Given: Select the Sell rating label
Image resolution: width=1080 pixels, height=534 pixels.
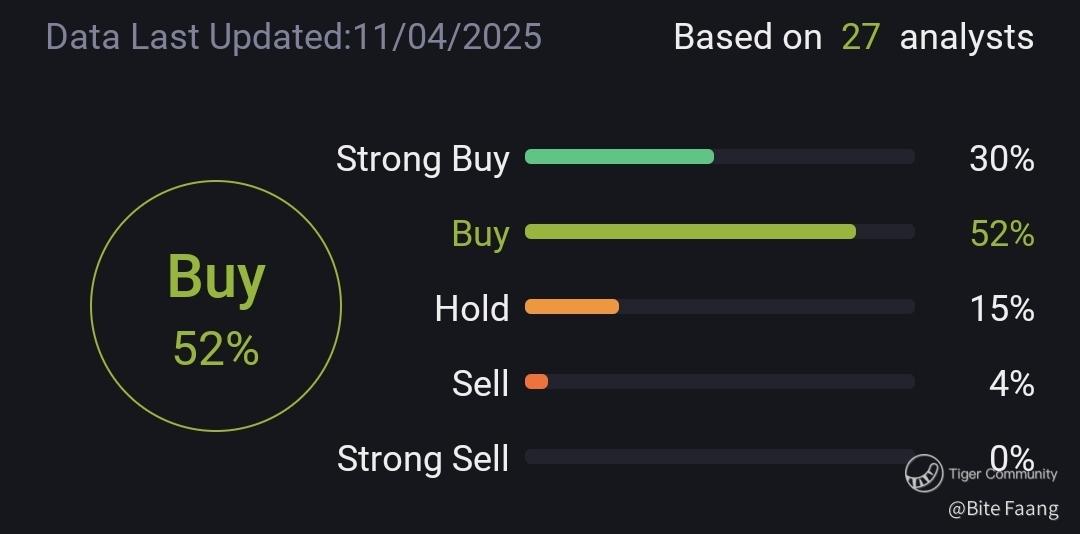Looking at the screenshot, I should tap(480, 384).
